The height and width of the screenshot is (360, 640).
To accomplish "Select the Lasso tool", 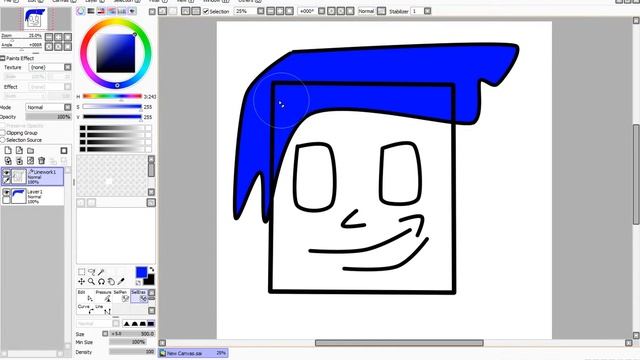I will (91, 272).
